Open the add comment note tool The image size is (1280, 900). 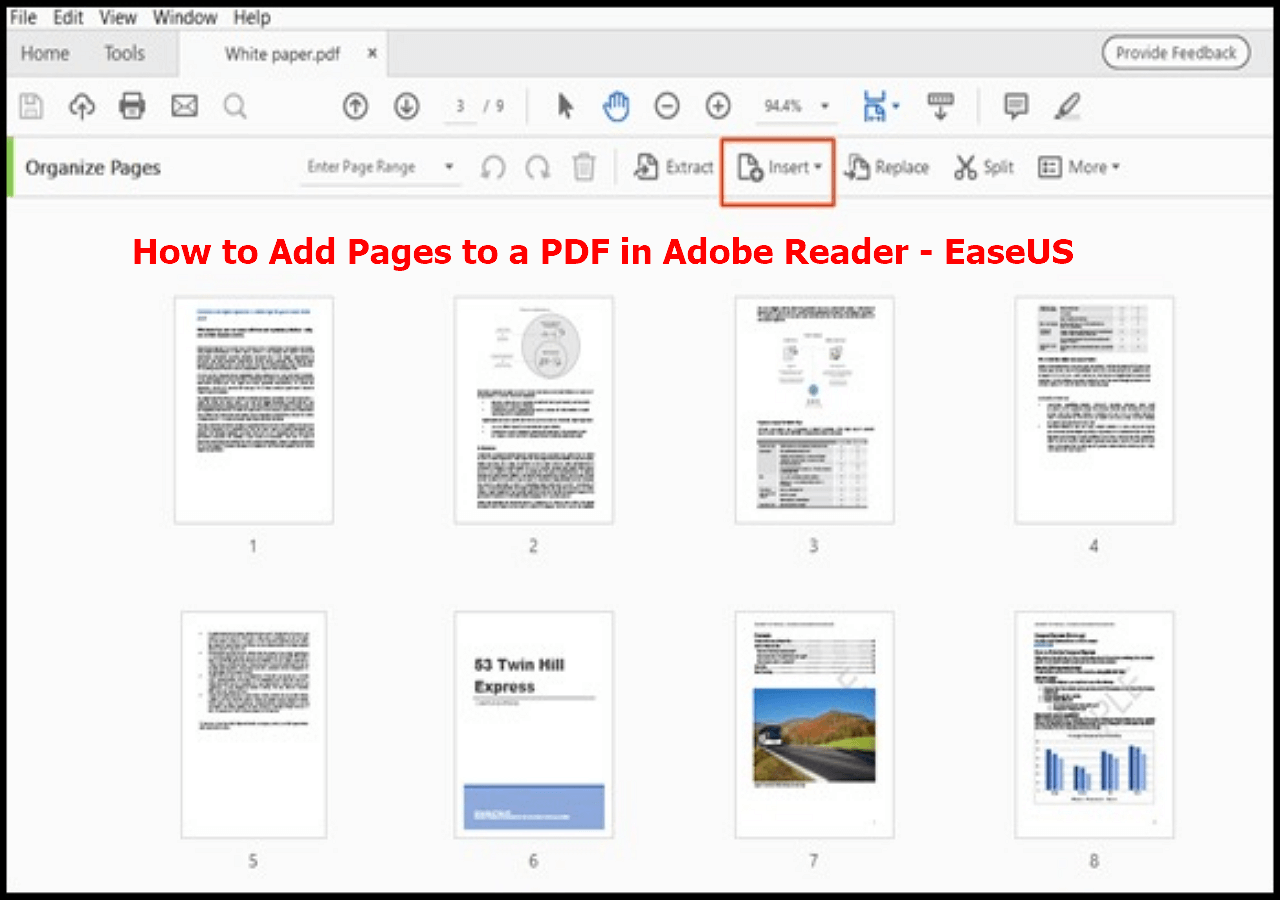click(x=1016, y=106)
